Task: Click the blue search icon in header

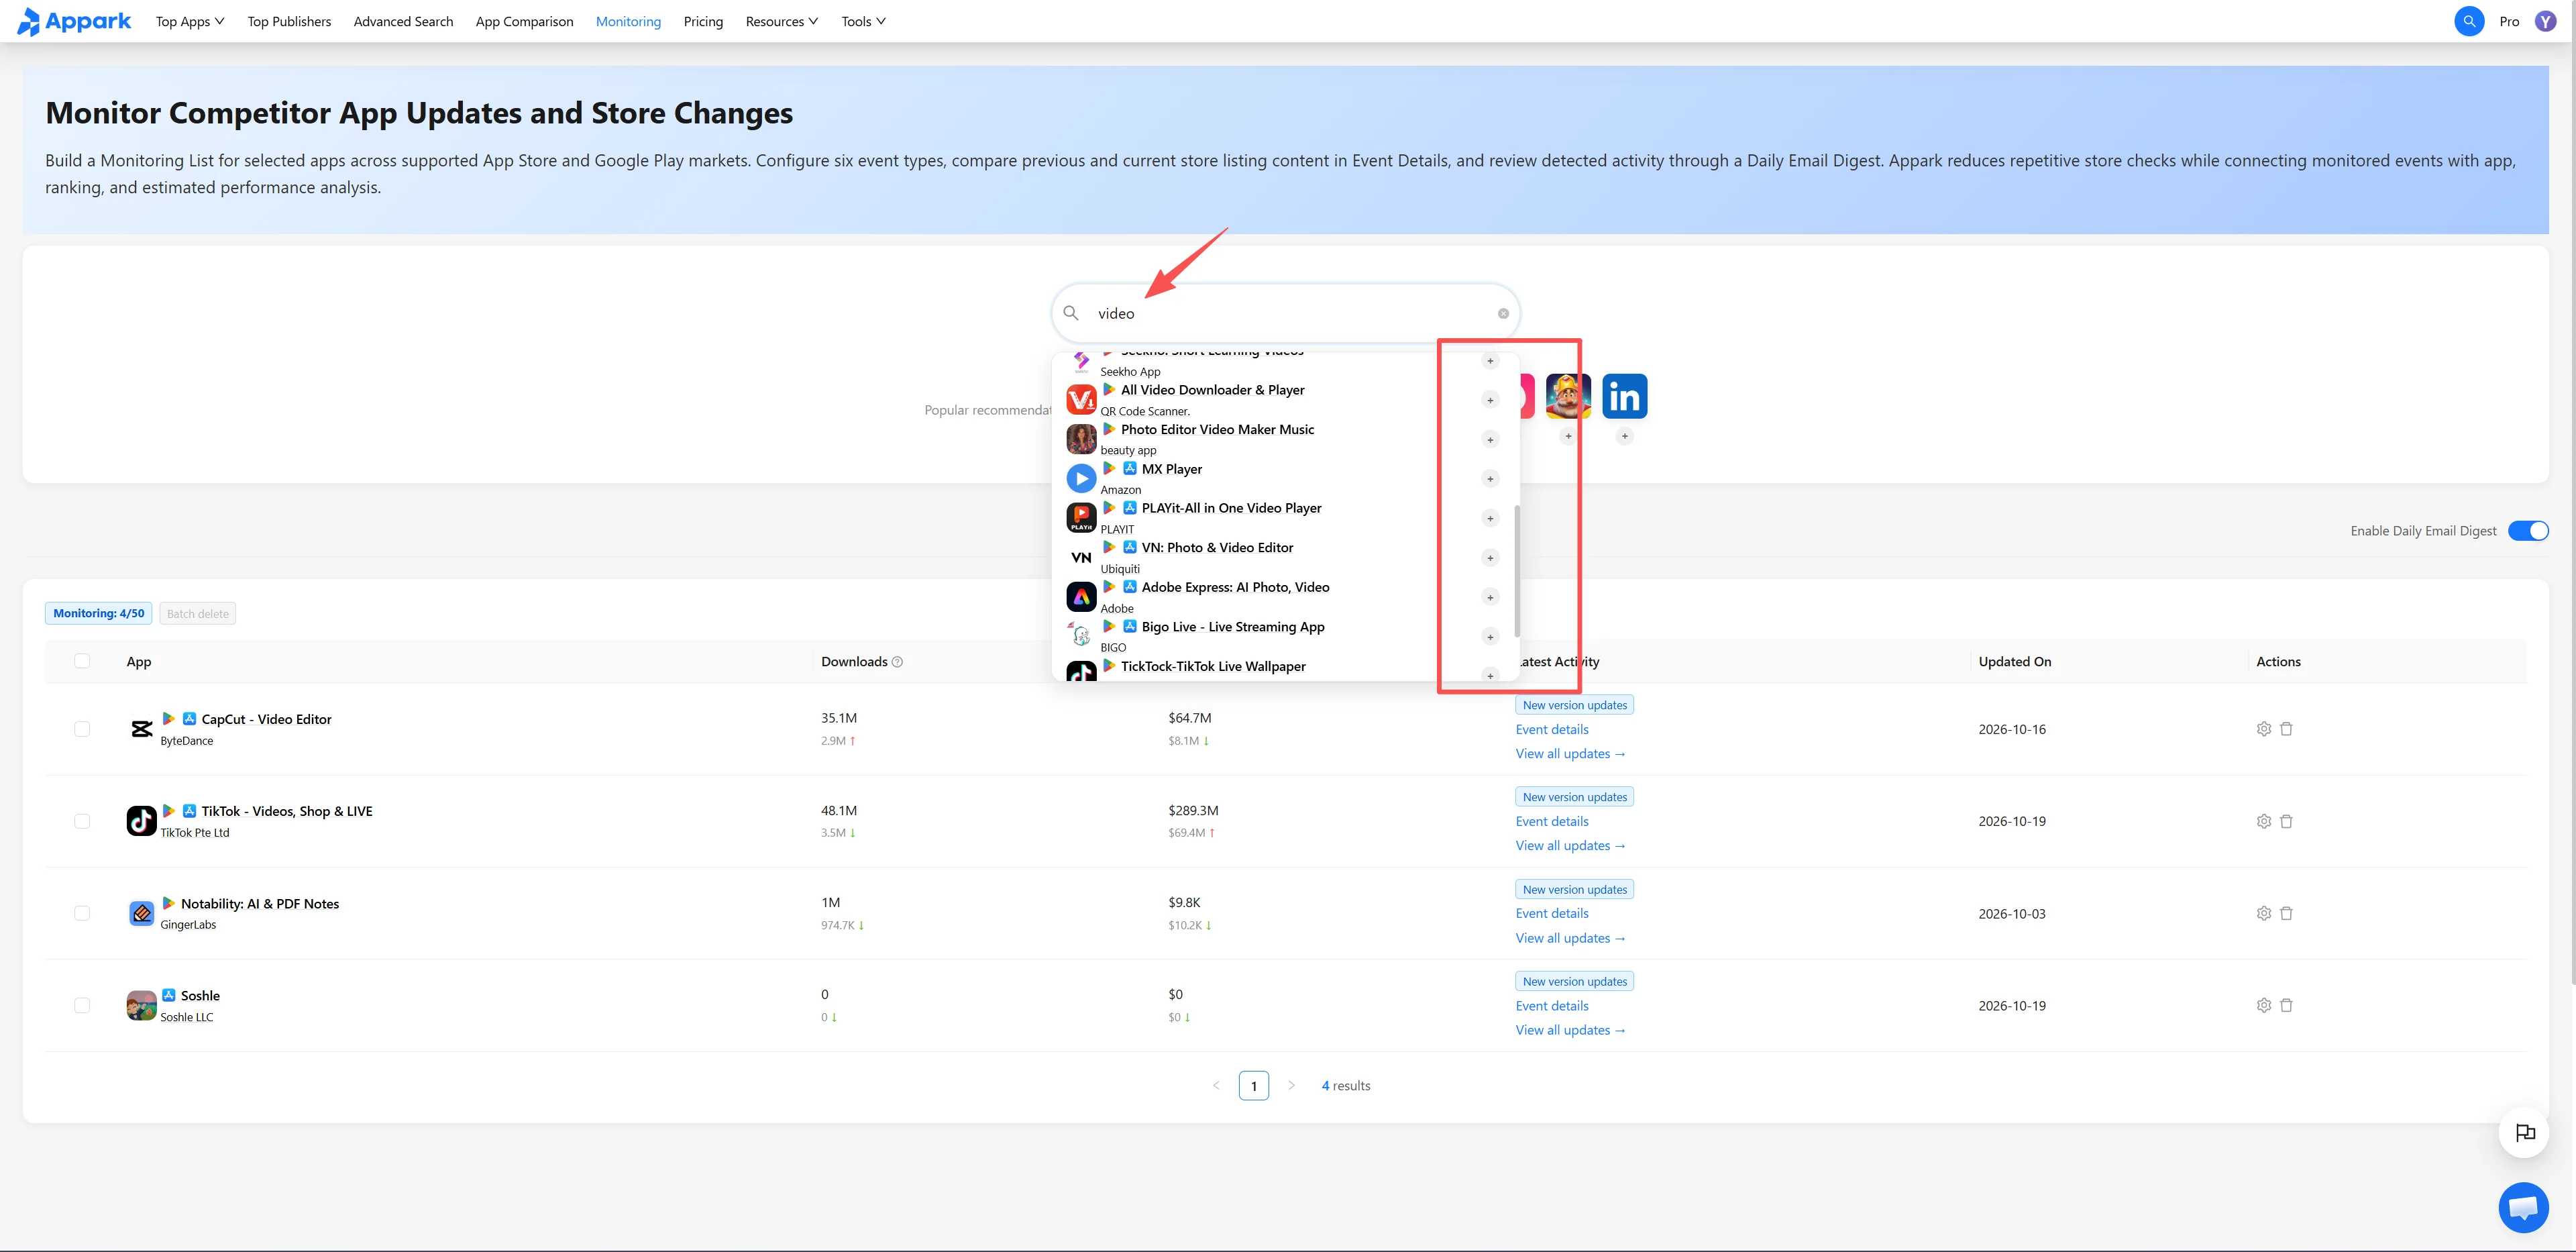Action: (2469, 21)
